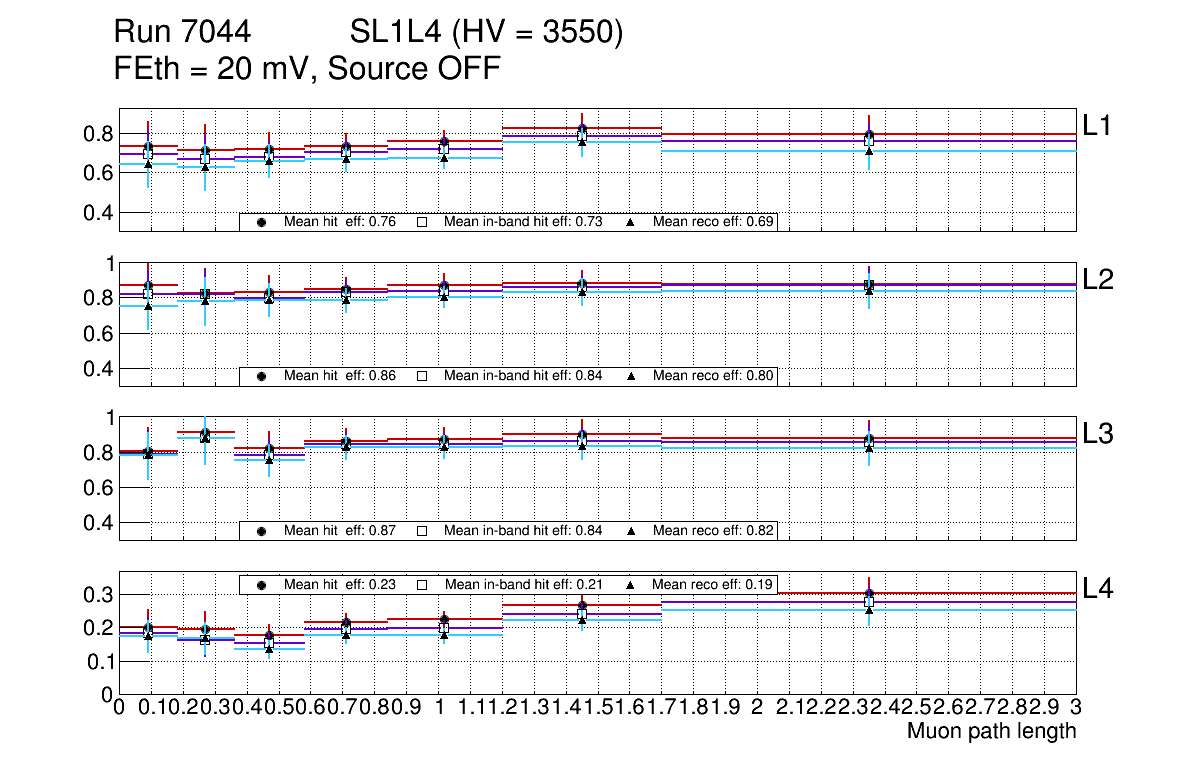
Task: Click the L4 panel label
Action: [x=1100, y=589]
